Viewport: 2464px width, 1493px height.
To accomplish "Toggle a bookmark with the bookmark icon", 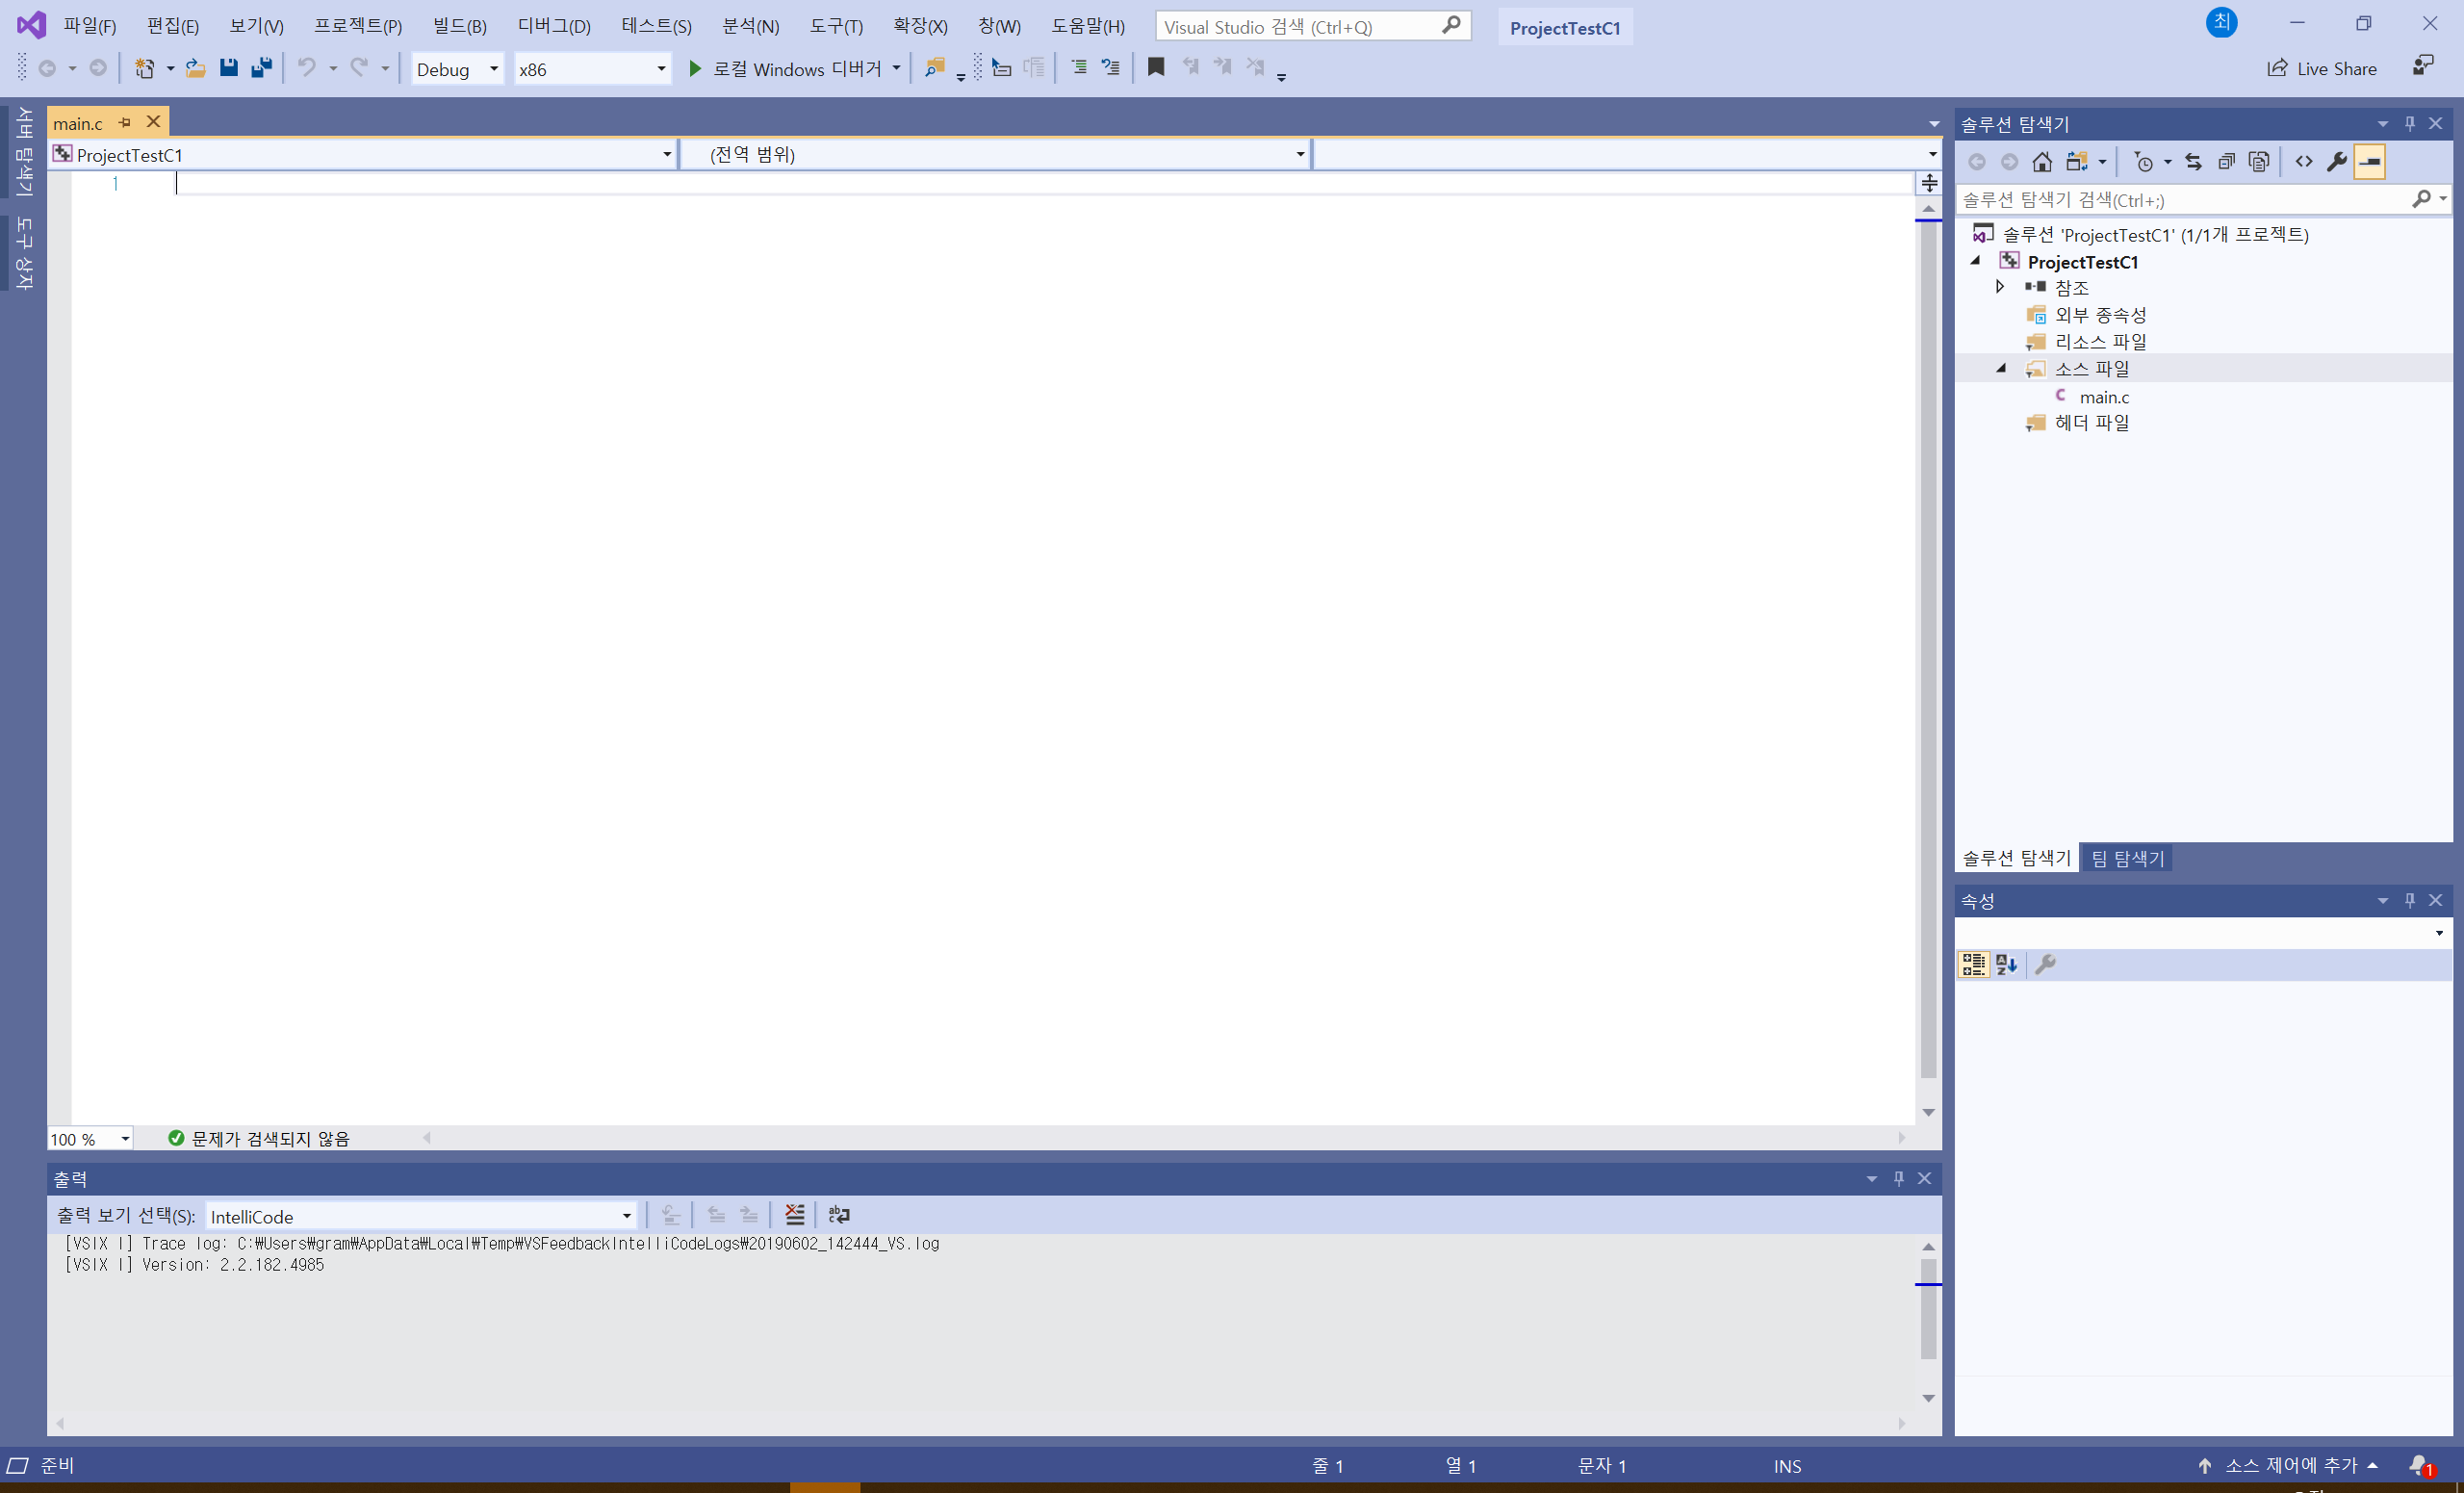I will coord(1156,68).
